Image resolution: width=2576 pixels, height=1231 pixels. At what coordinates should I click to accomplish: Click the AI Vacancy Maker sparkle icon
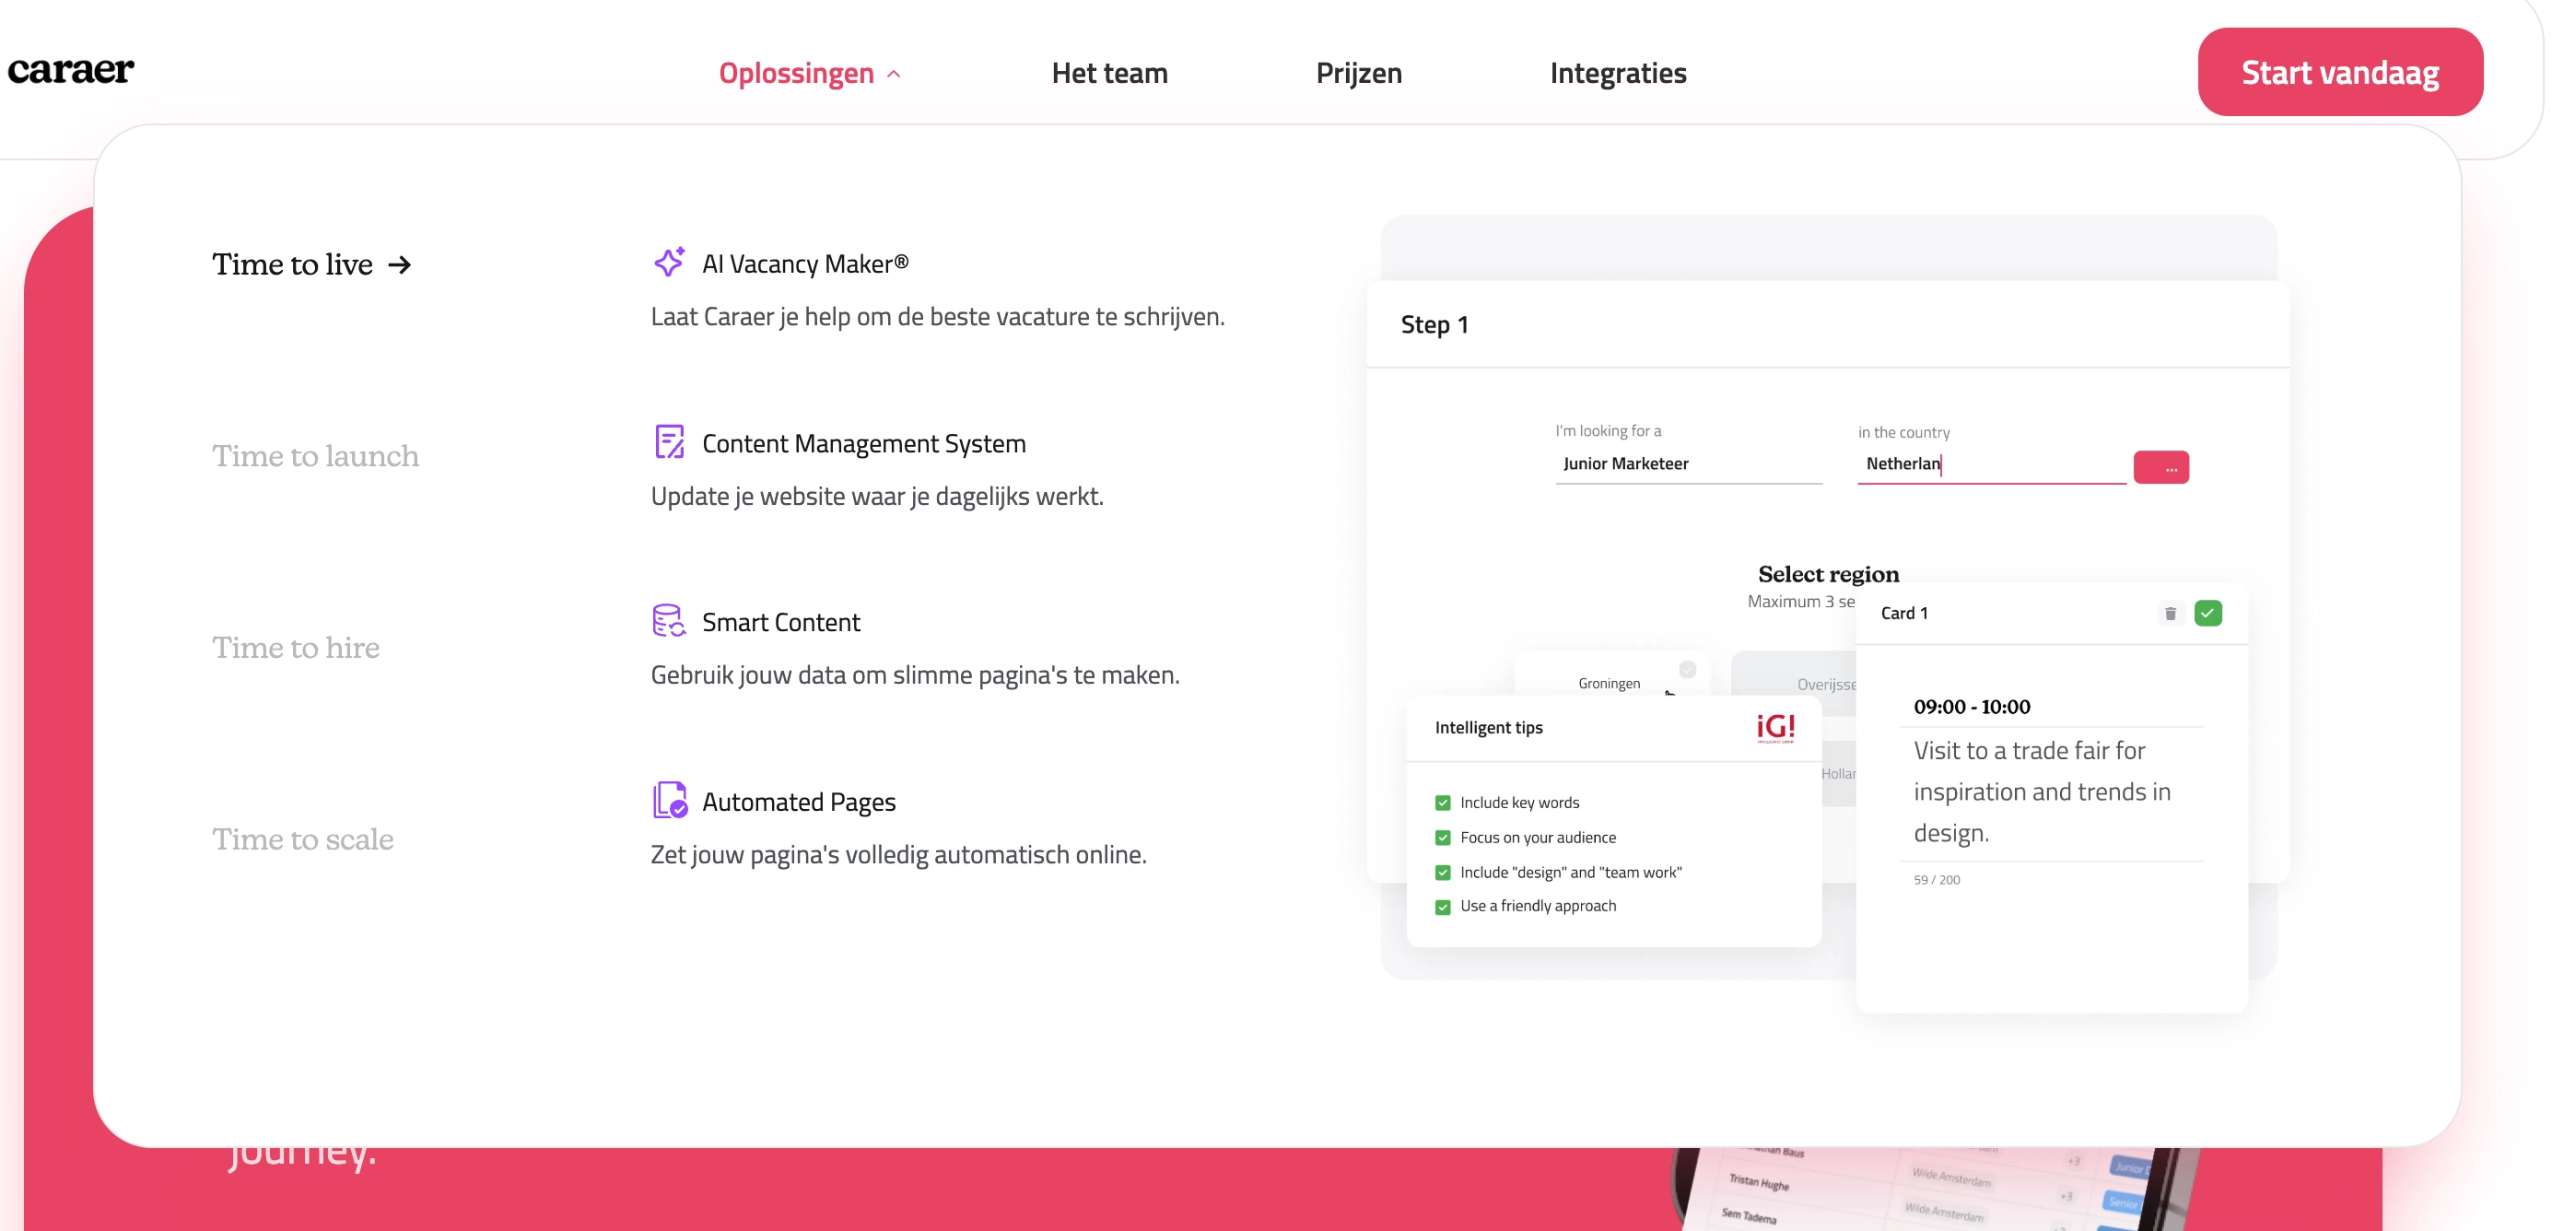click(x=669, y=262)
